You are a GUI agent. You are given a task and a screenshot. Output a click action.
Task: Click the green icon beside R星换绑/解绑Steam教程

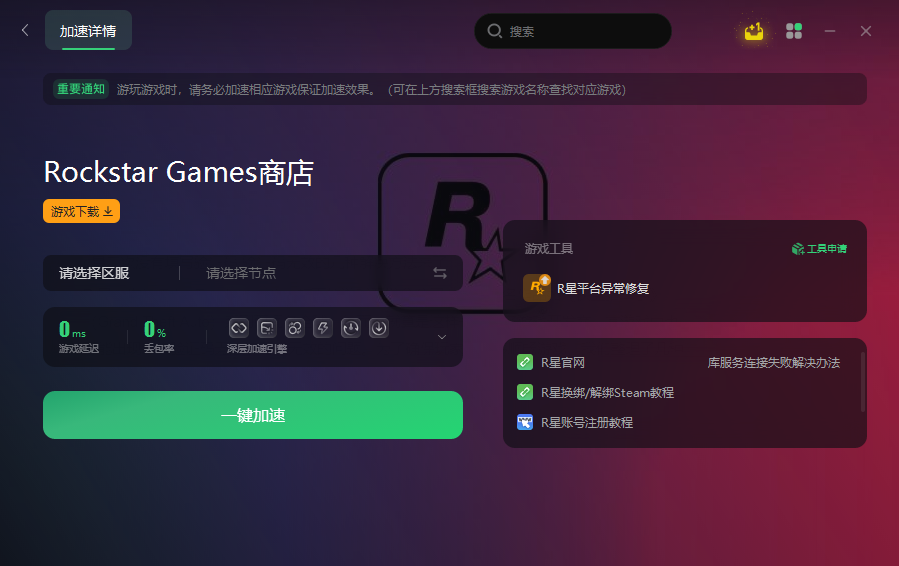(525, 392)
